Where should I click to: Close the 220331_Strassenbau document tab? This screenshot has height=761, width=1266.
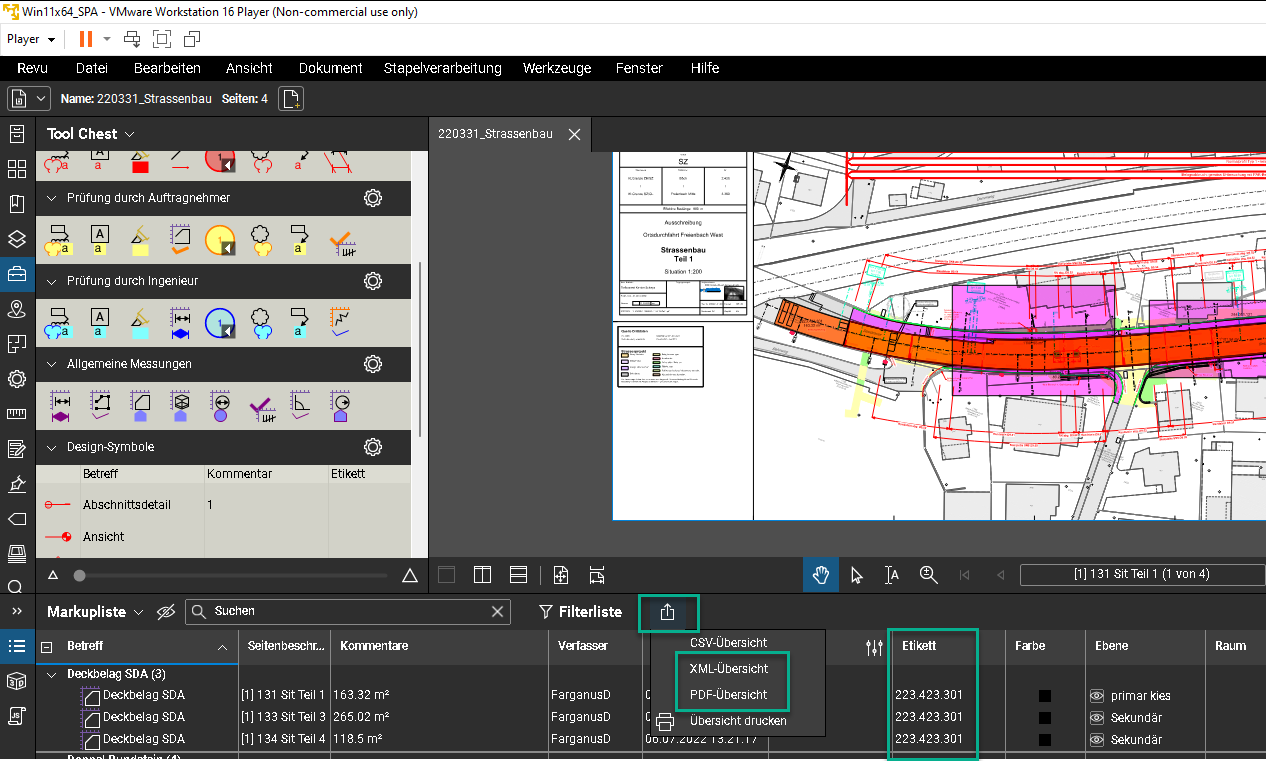point(574,134)
